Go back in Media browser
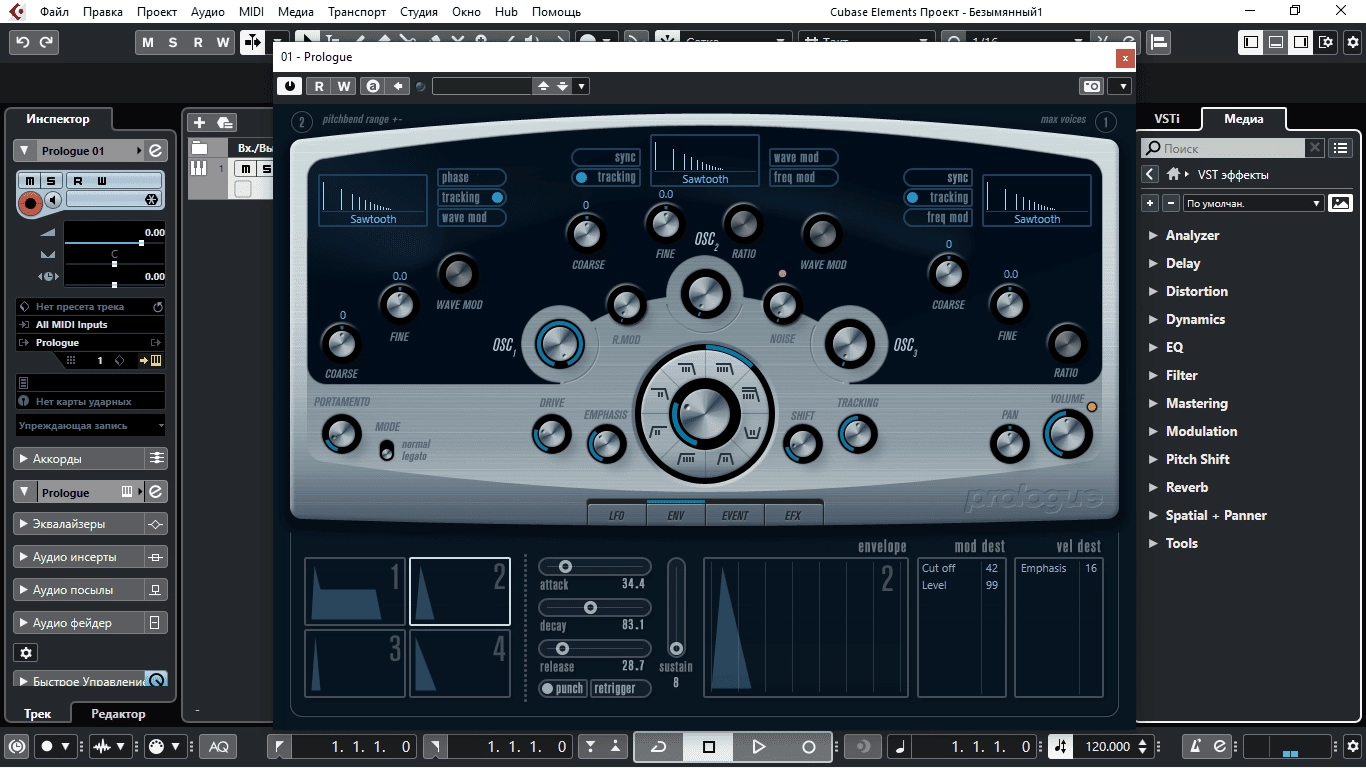1366x768 pixels. point(1150,174)
